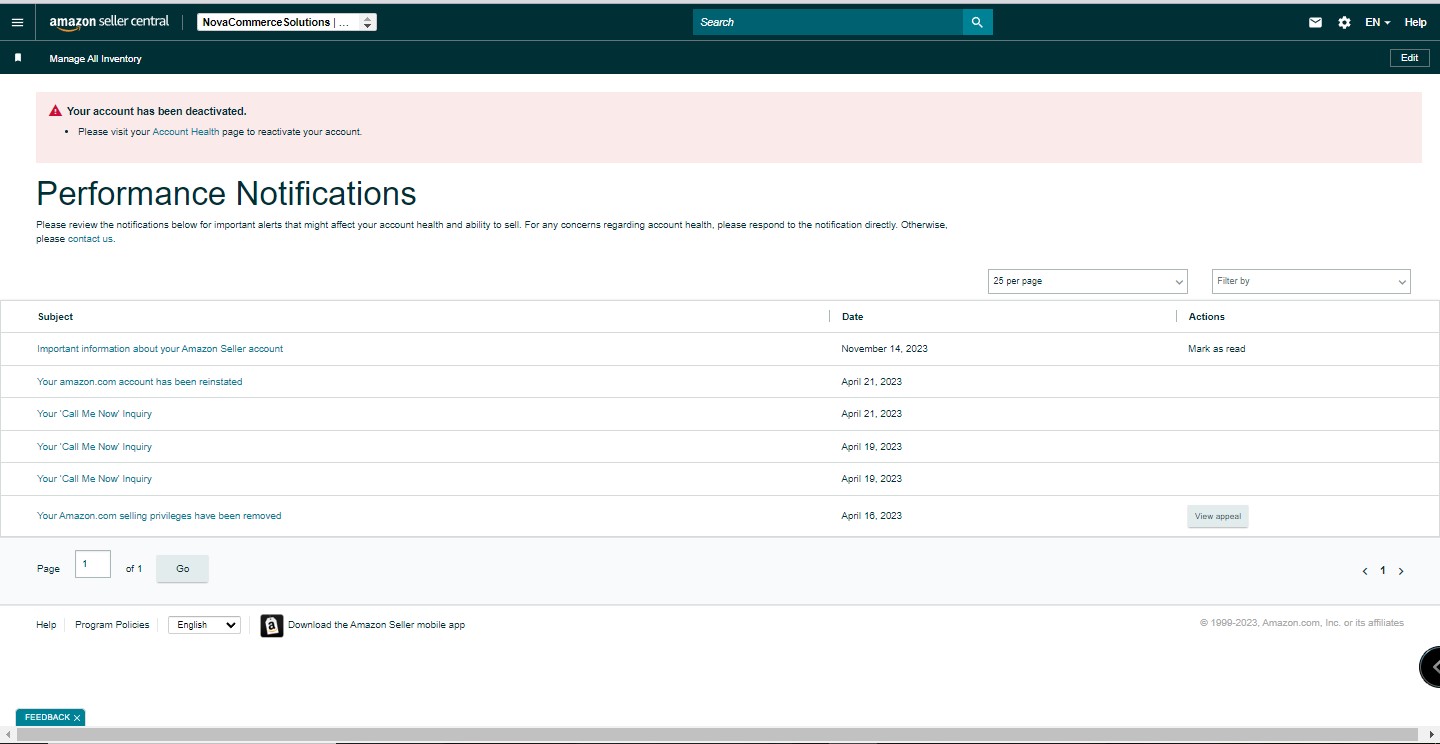Click the contact us link

[x=90, y=239]
